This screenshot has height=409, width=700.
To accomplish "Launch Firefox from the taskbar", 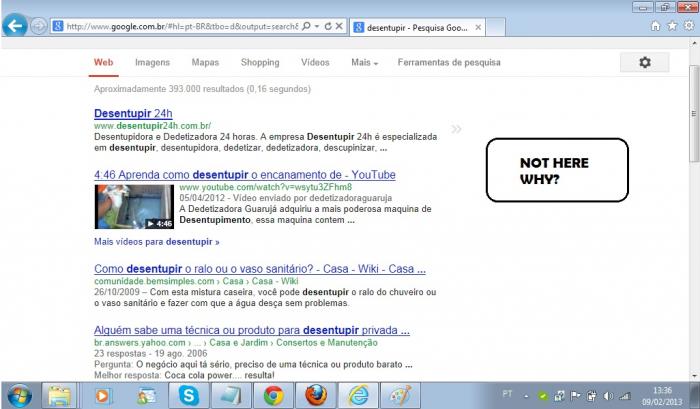I will click(316, 396).
